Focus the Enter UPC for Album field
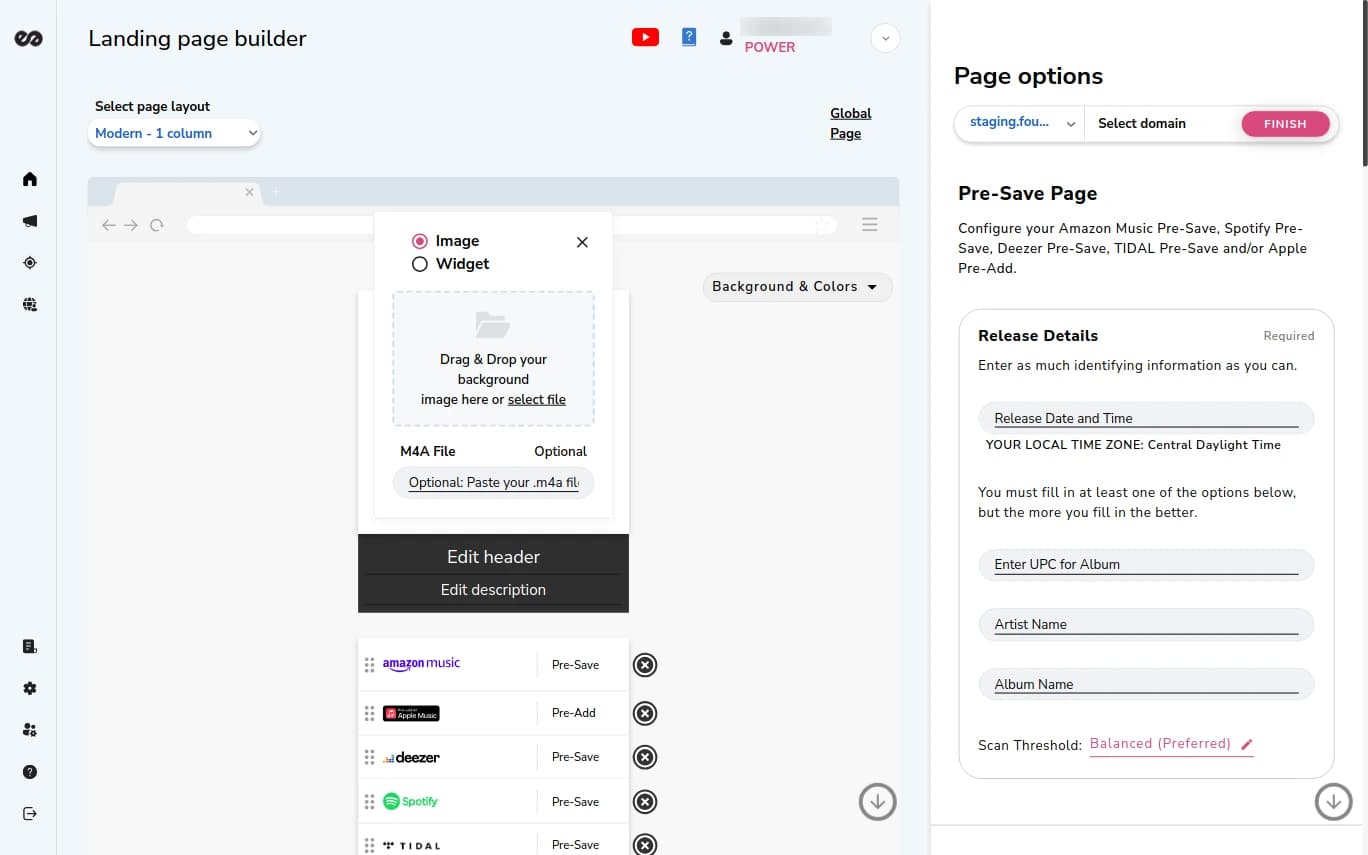1368x855 pixels. (1146, 564)
